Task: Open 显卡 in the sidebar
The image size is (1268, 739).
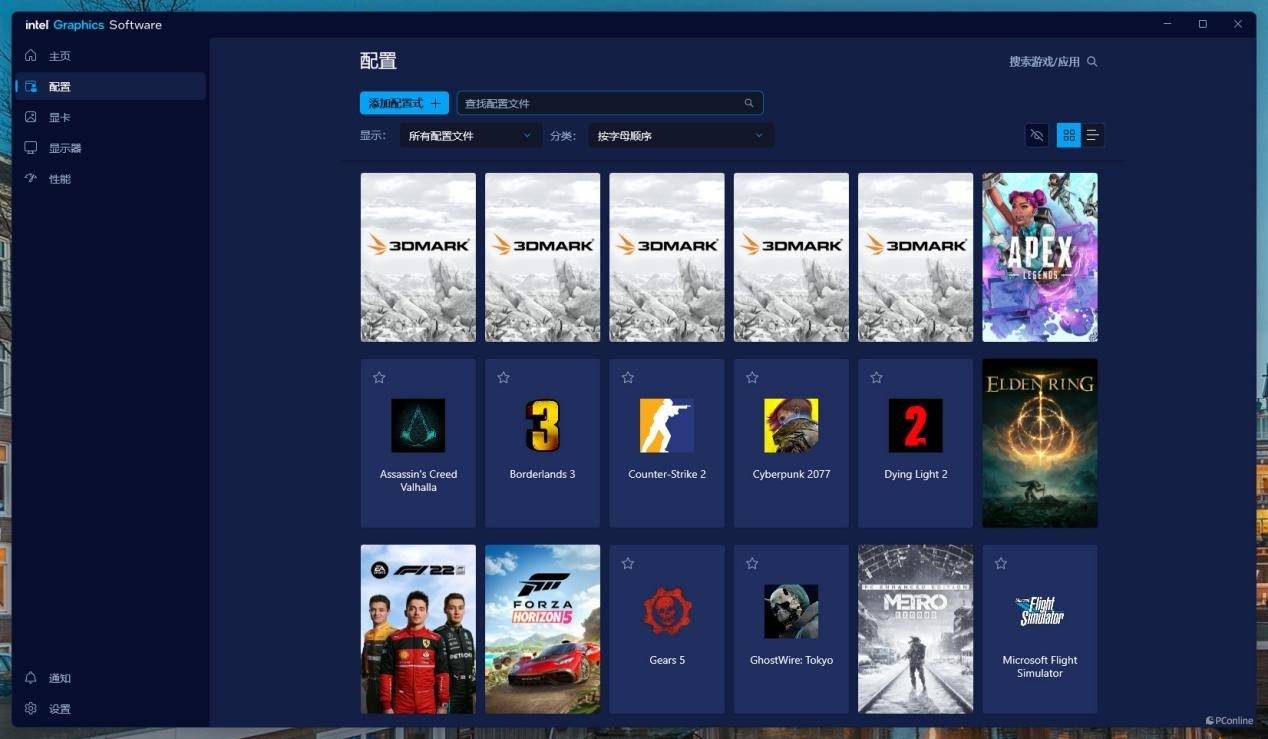Action: [60, 118]
